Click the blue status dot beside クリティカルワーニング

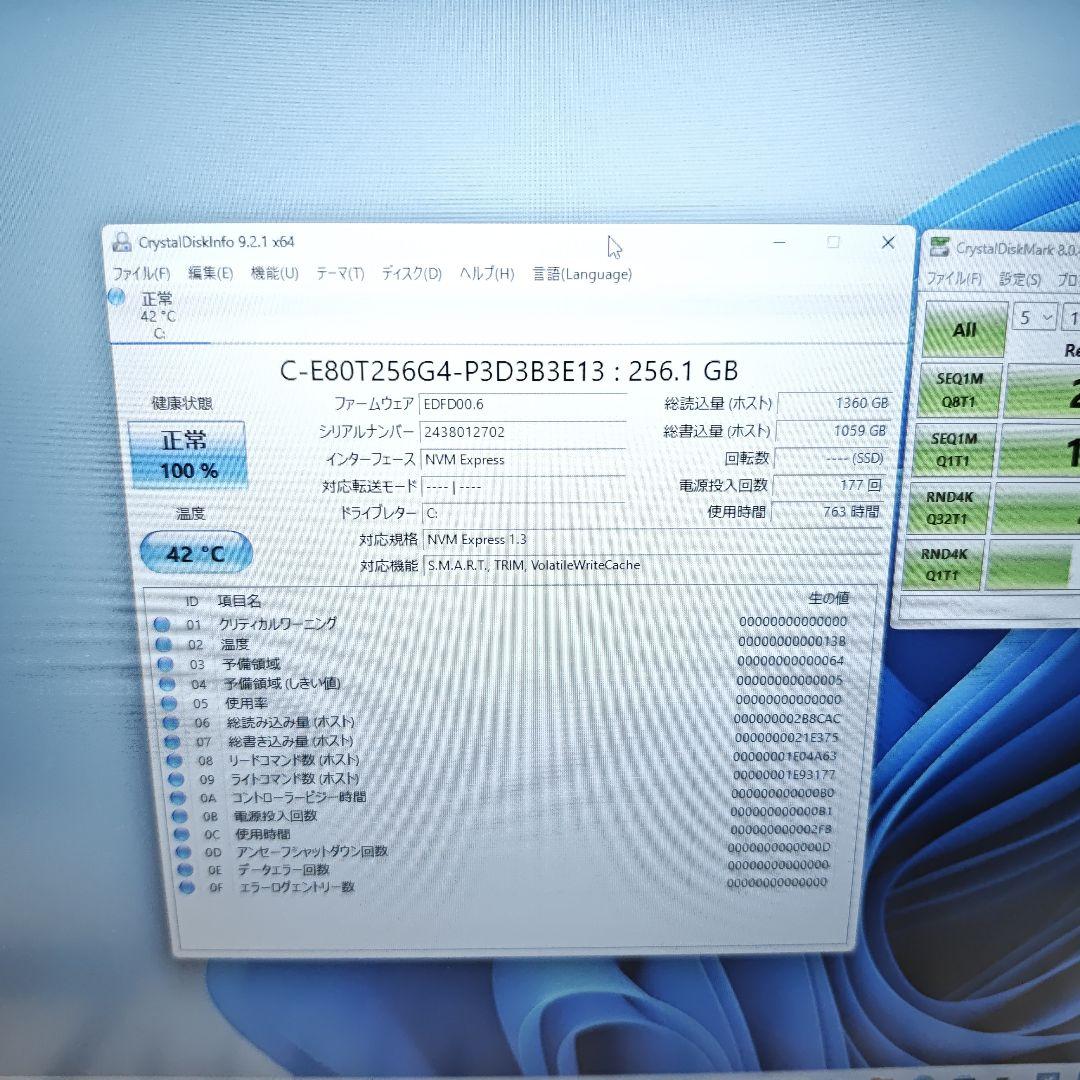[163, 624]
